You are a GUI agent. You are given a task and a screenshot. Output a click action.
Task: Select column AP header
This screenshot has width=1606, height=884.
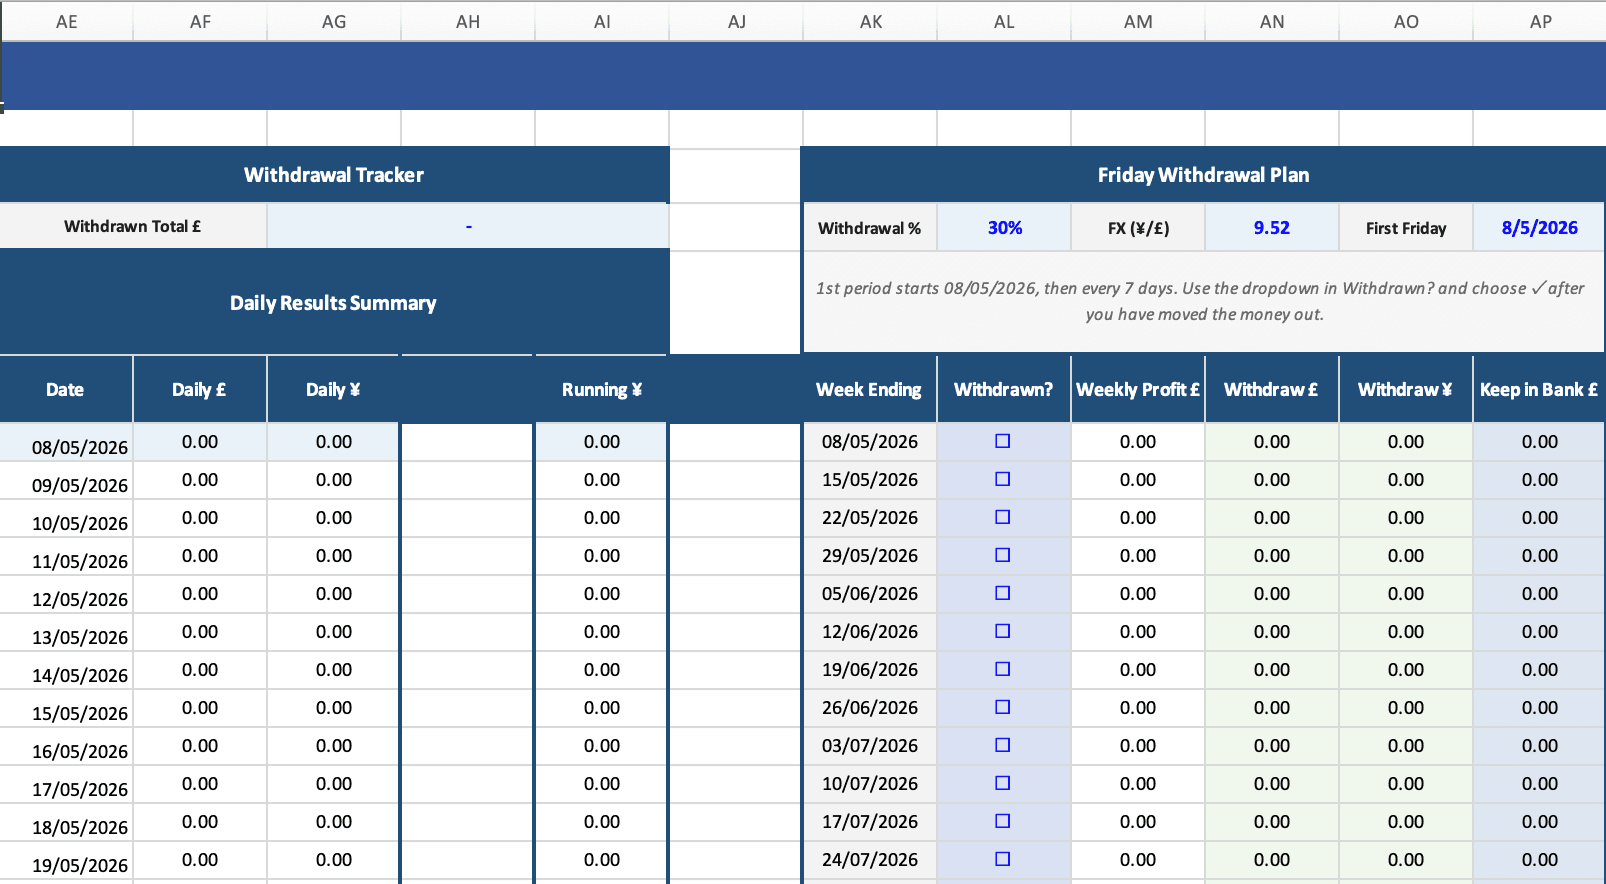pos(1540,21)
